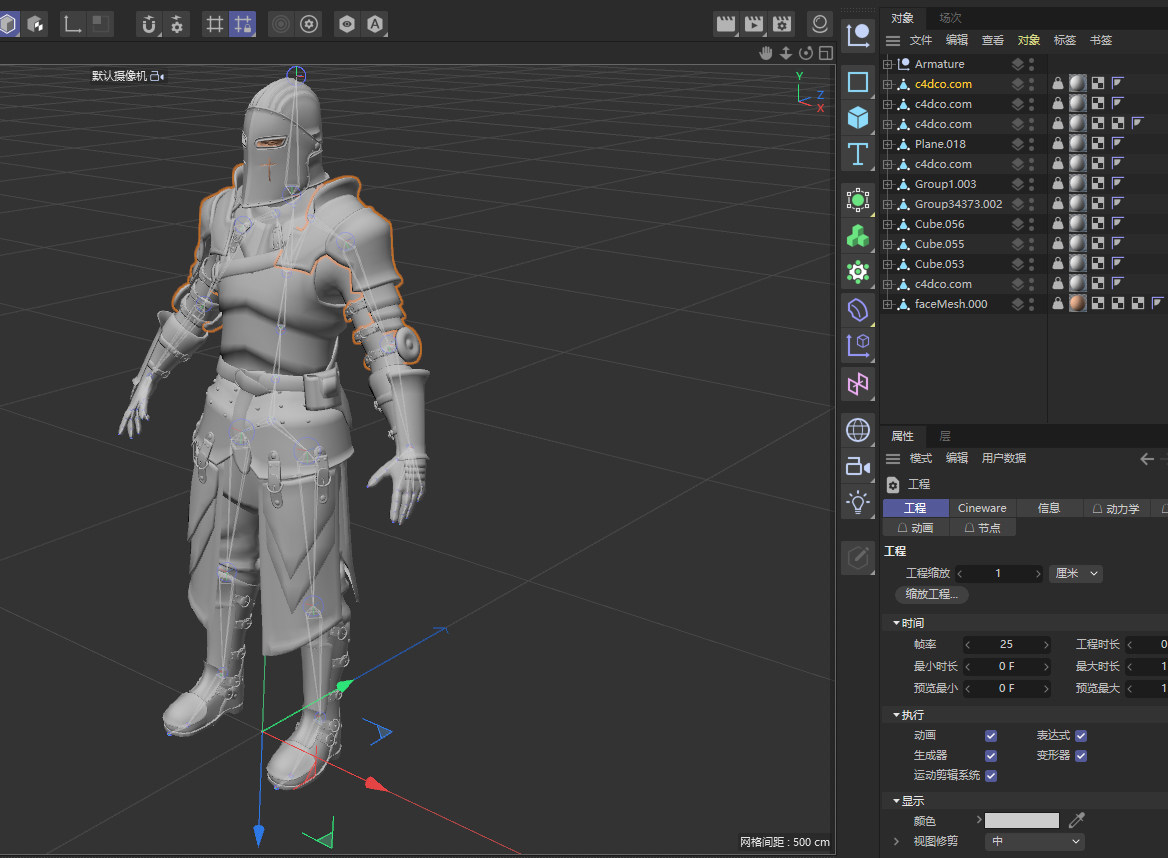Select the Text spline tool icon

pos(857,154)
